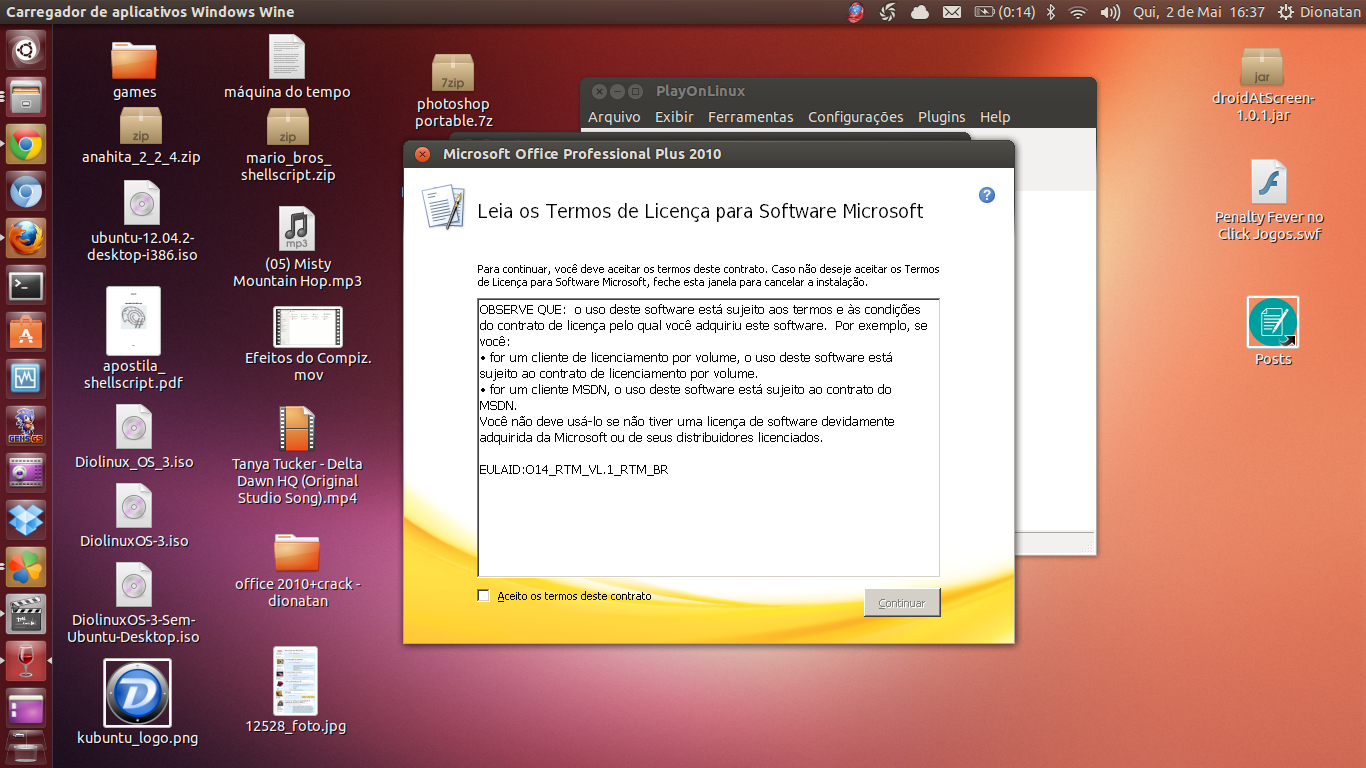
Task: Open the Ubuntu Dash home launcher
Action: (26, 48)
